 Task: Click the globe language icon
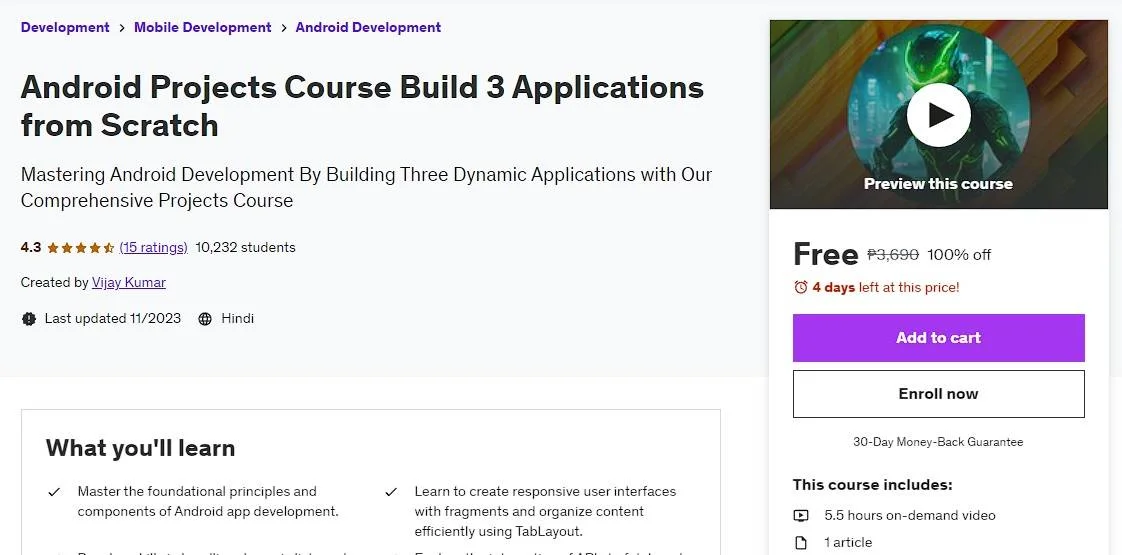[205, 319]
